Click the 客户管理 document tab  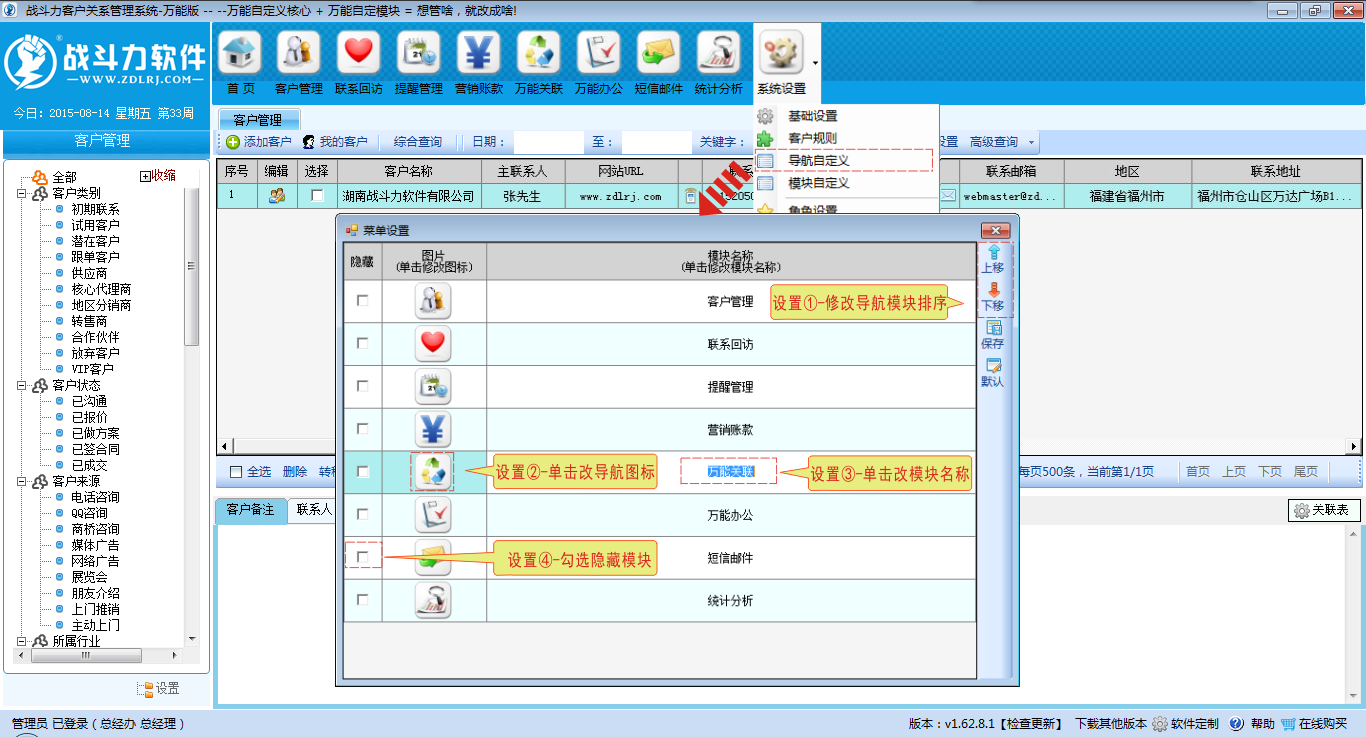click(x=258, y=120)
